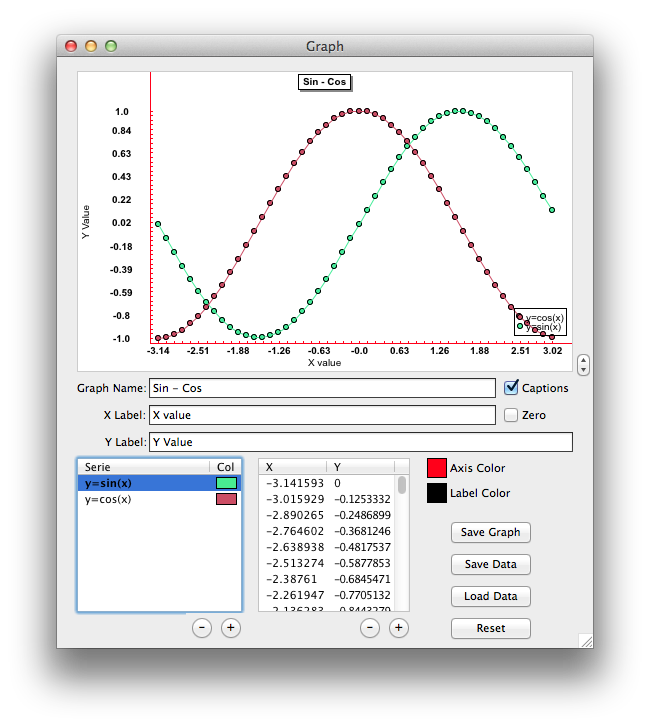The height and width of the screenshot is (727, 650).
Task: Click the Save Graph button
Action: coord(491,532)
